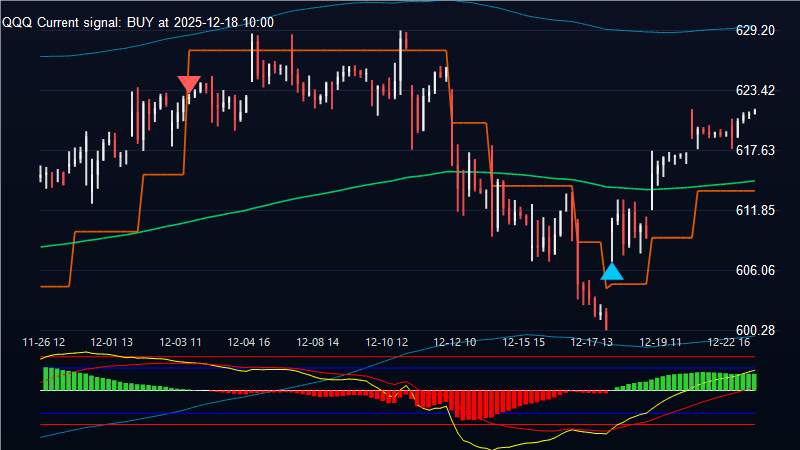
Task: Select the 12-15 15 date label
Action: (x=523, y=342)
